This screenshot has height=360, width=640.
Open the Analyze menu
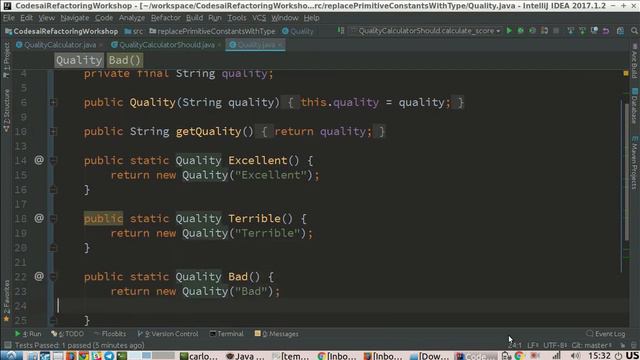click(131, 18)
